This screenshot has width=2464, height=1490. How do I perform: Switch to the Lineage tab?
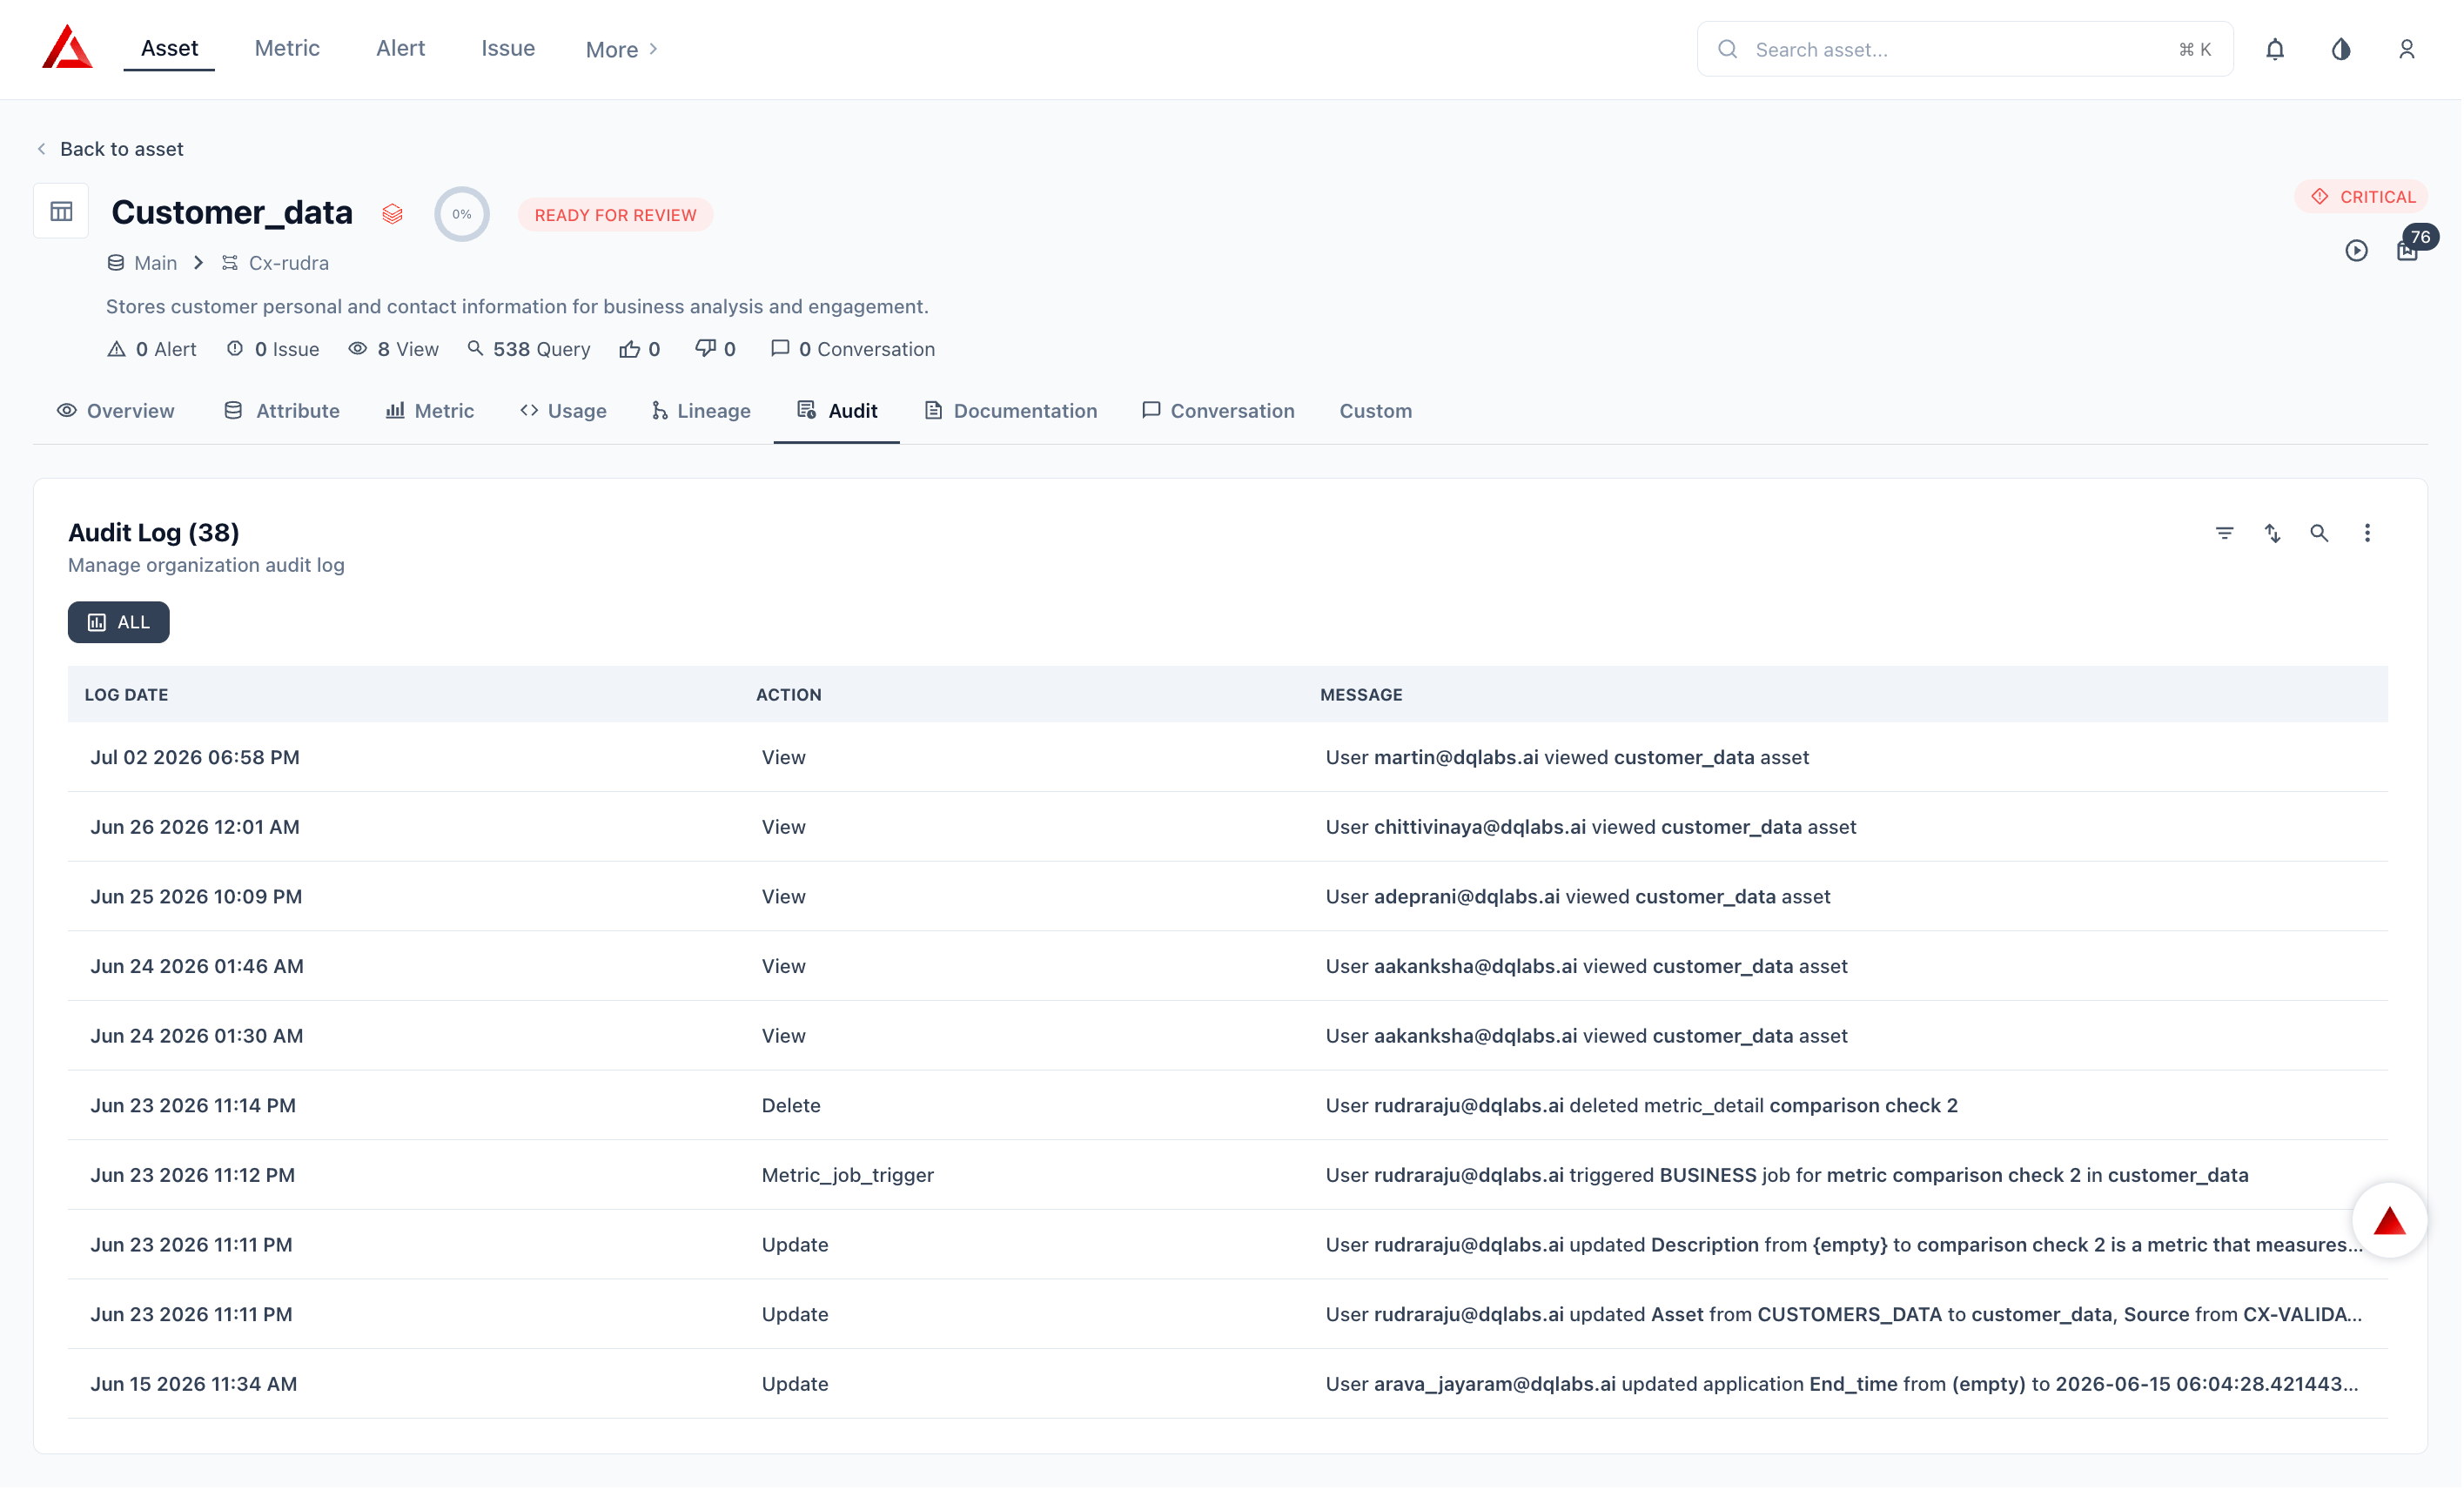[x=701, y=411]
